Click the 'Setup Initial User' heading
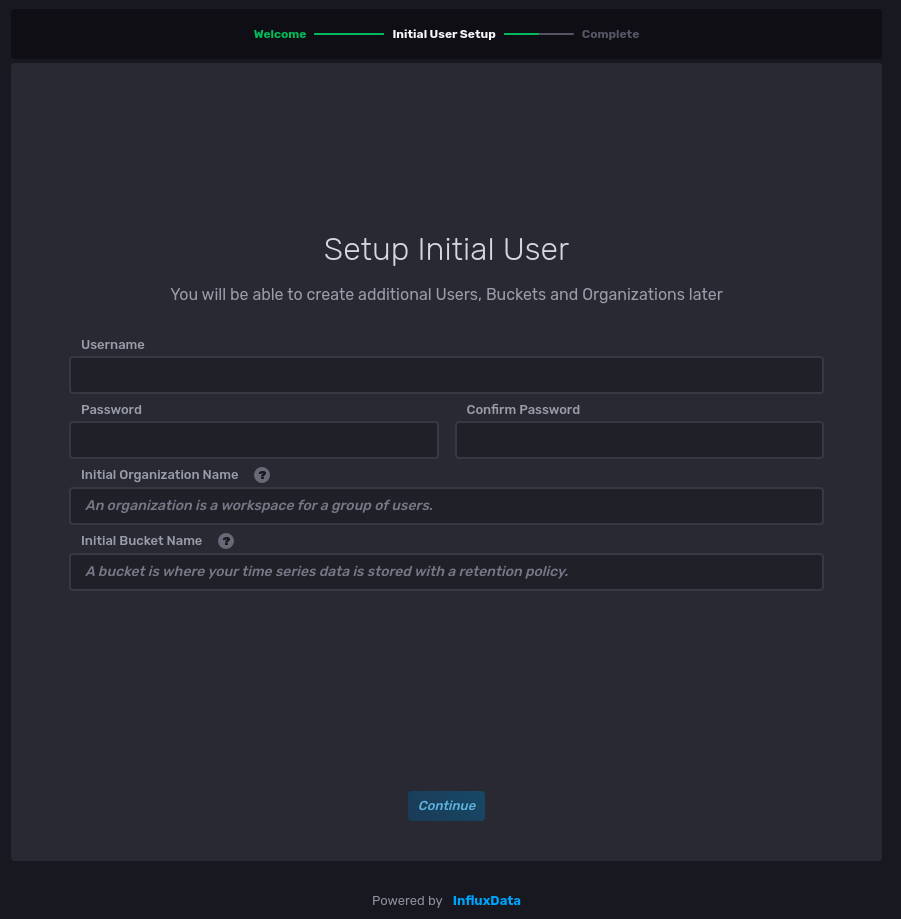This screenshot has height=919, width=901. click(446, 249)
